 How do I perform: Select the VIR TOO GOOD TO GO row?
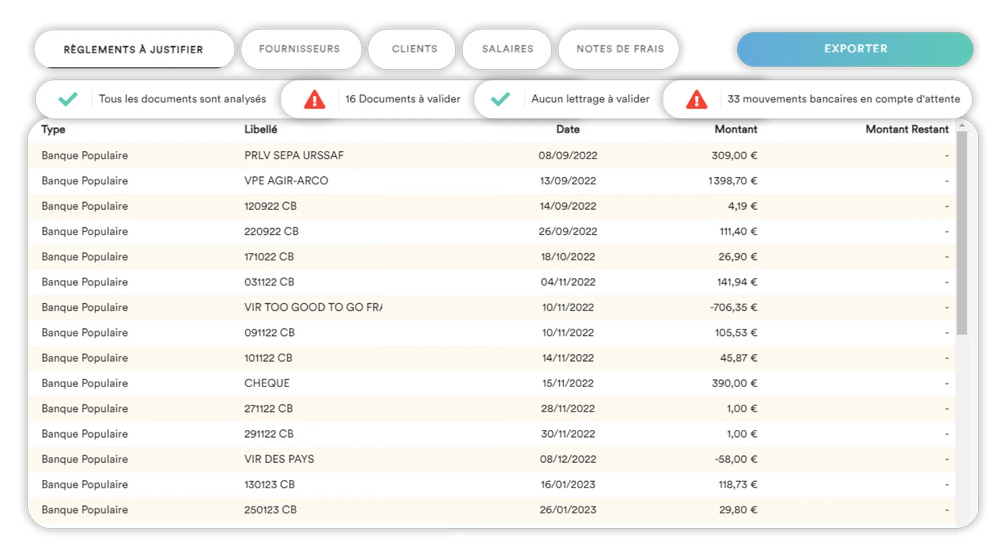[x=312, y=307]
